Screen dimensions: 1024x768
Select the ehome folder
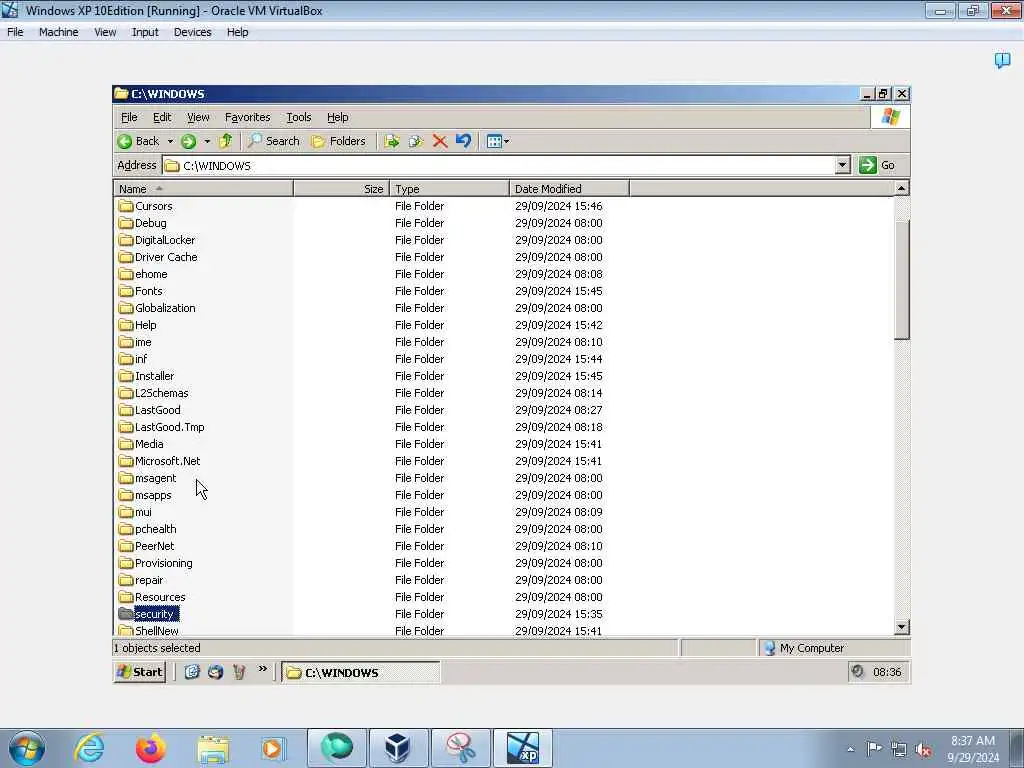coord(143,274)
